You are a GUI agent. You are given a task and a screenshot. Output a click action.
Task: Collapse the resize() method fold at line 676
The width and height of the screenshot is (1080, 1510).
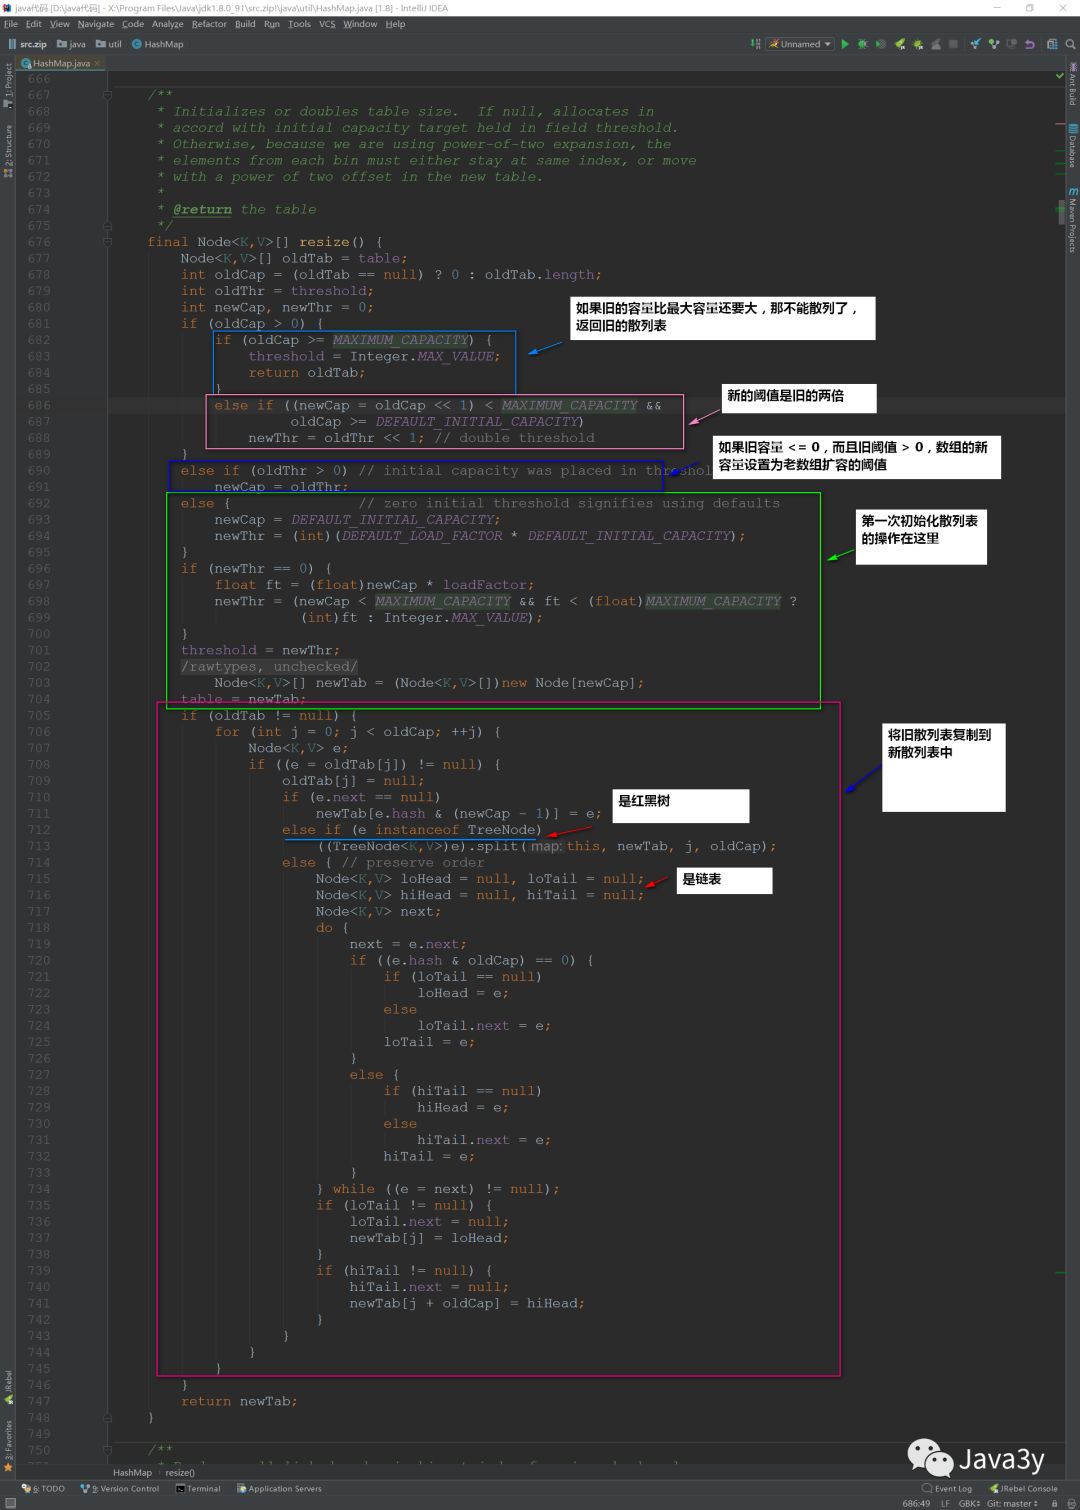[107, 242]
